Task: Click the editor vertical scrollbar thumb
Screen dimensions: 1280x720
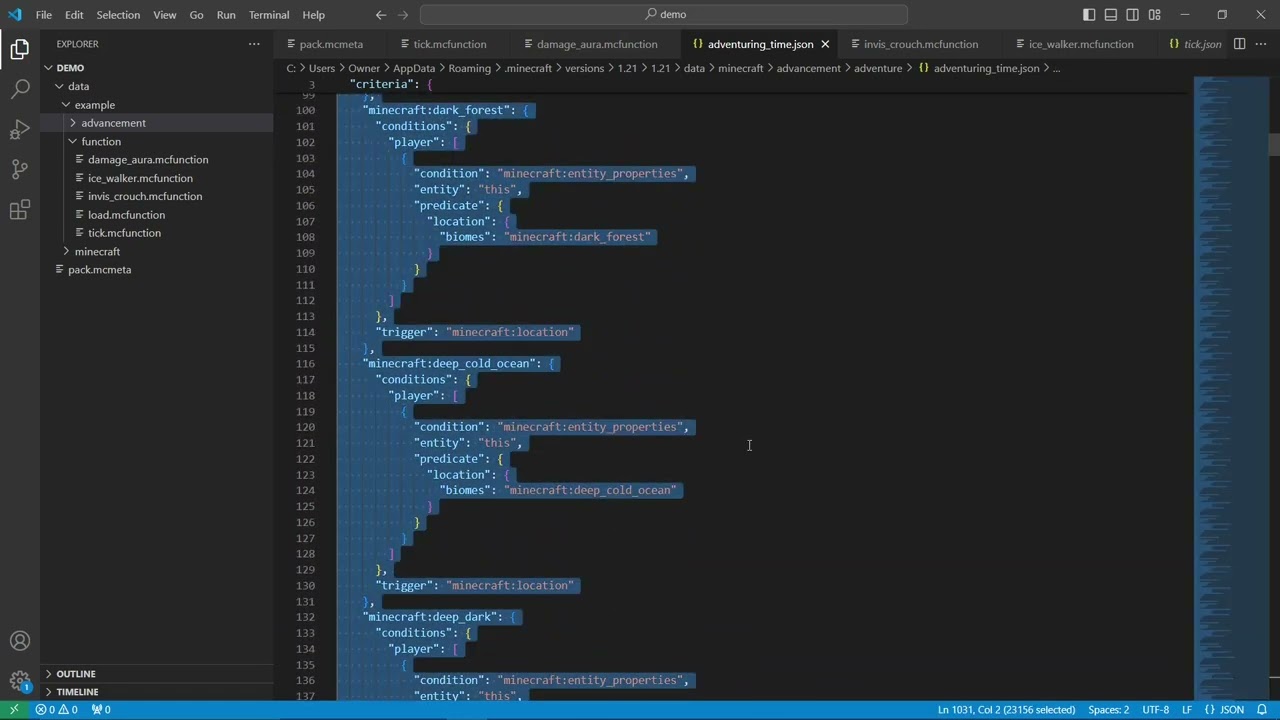Action: pos(1274,144)
